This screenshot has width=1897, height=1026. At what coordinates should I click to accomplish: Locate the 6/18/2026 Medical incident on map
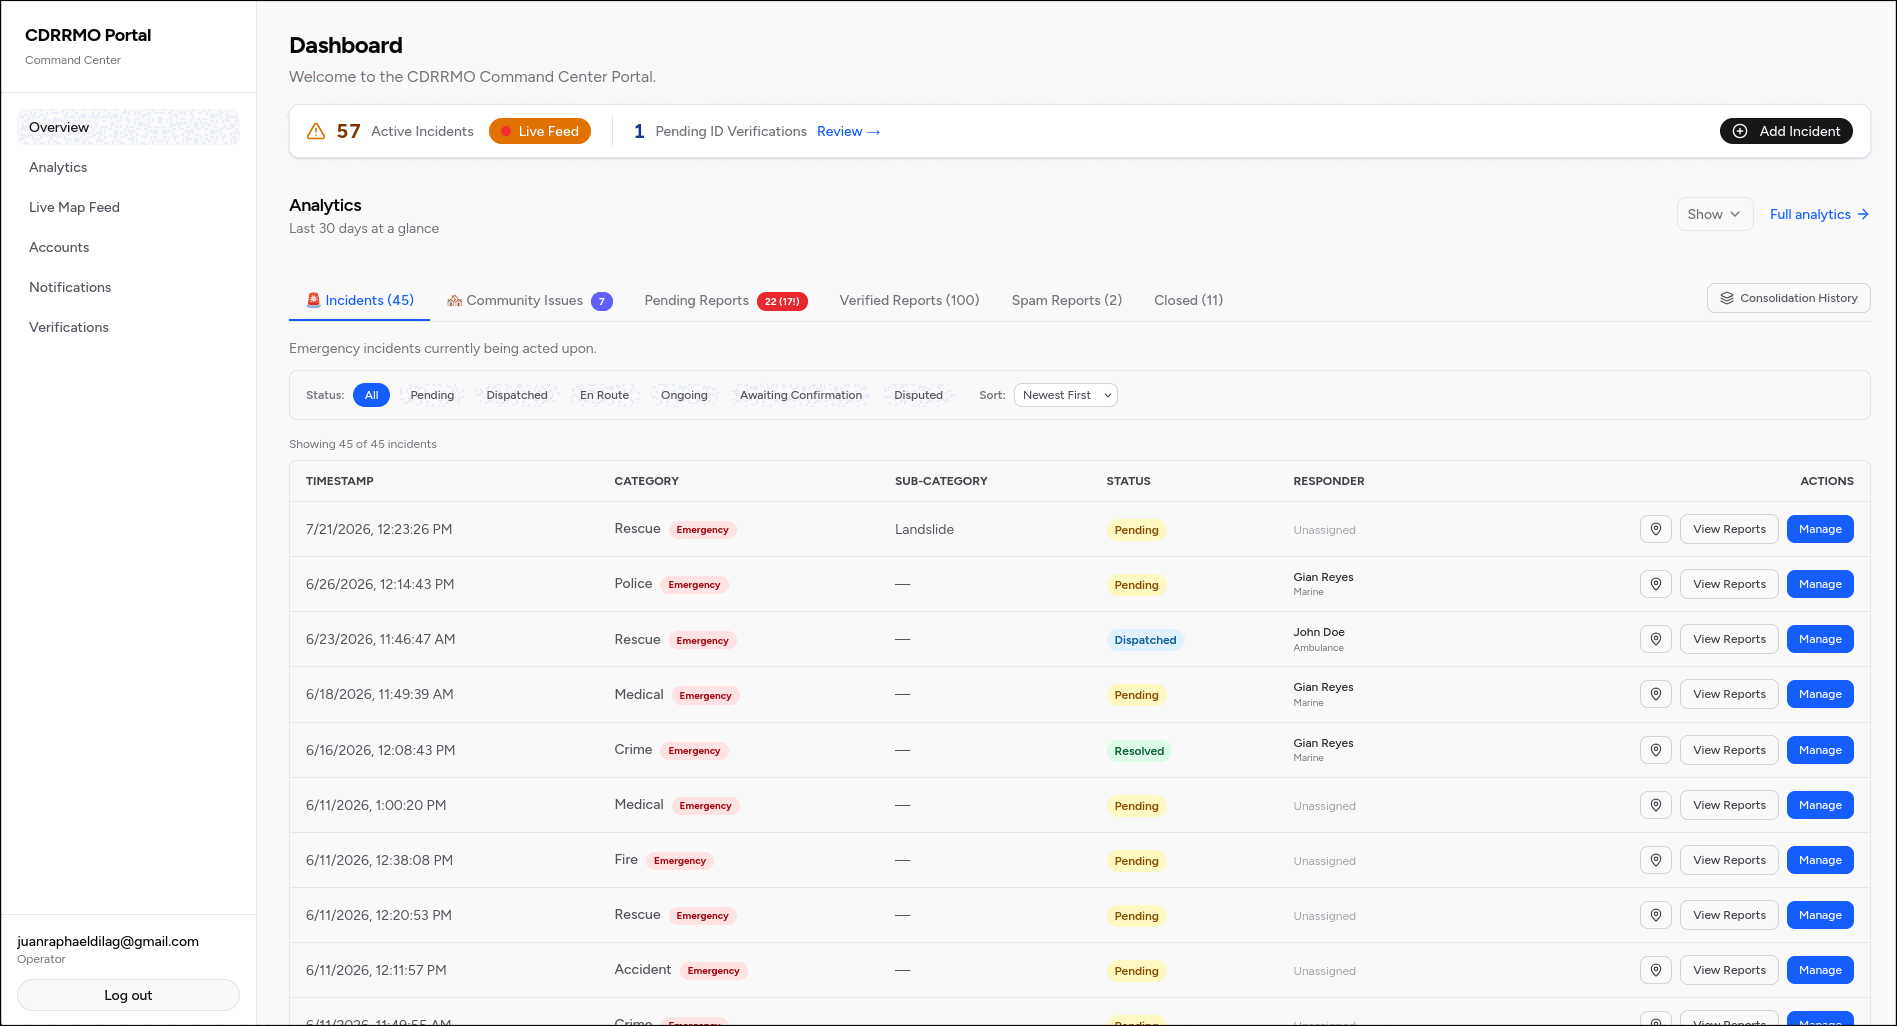(x=1655, y=694)
